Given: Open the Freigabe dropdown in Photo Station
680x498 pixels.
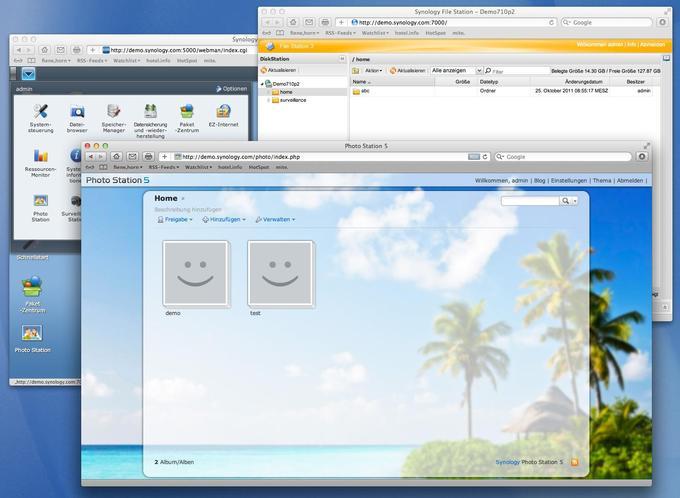Looking at the screenshot, I should 175,218.
